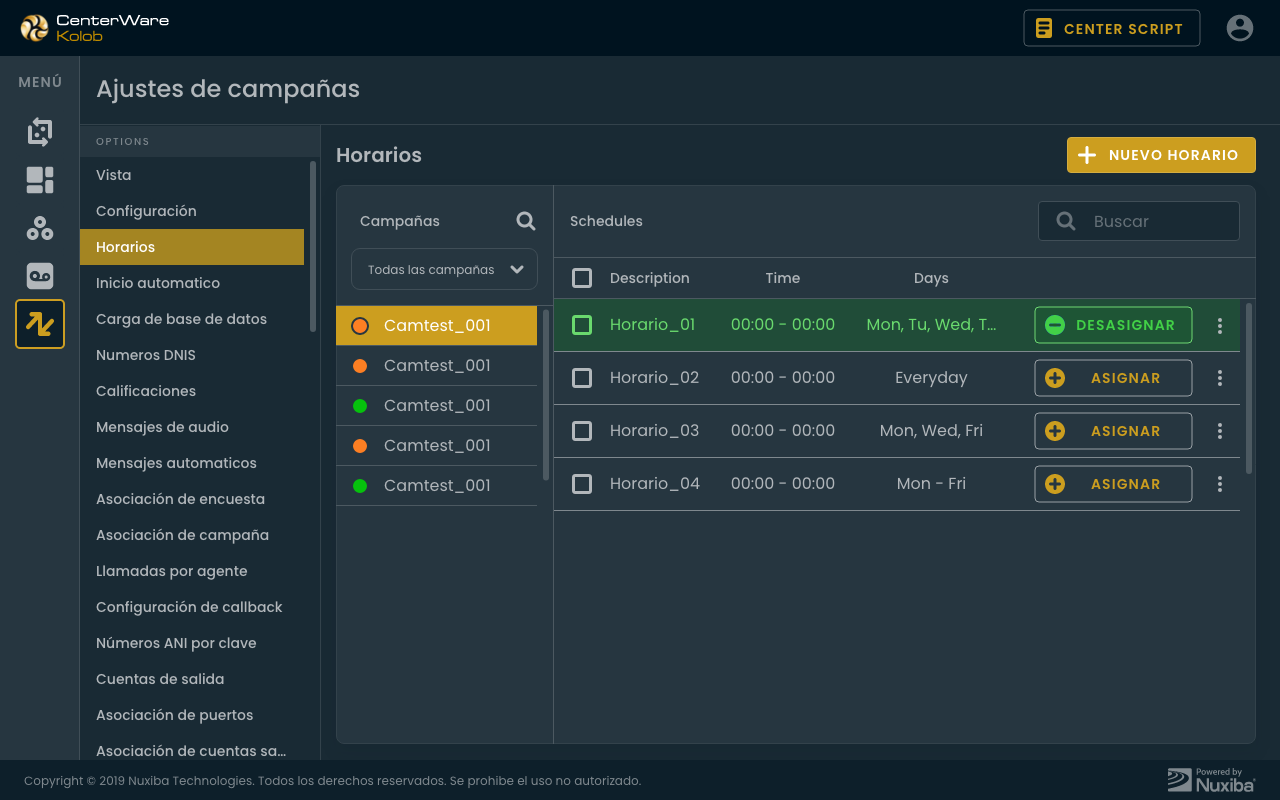The width and height of the screenshot is (1280, 800).
Task: Open Llamadas por agente option
Action: click(x=192, y=571)
